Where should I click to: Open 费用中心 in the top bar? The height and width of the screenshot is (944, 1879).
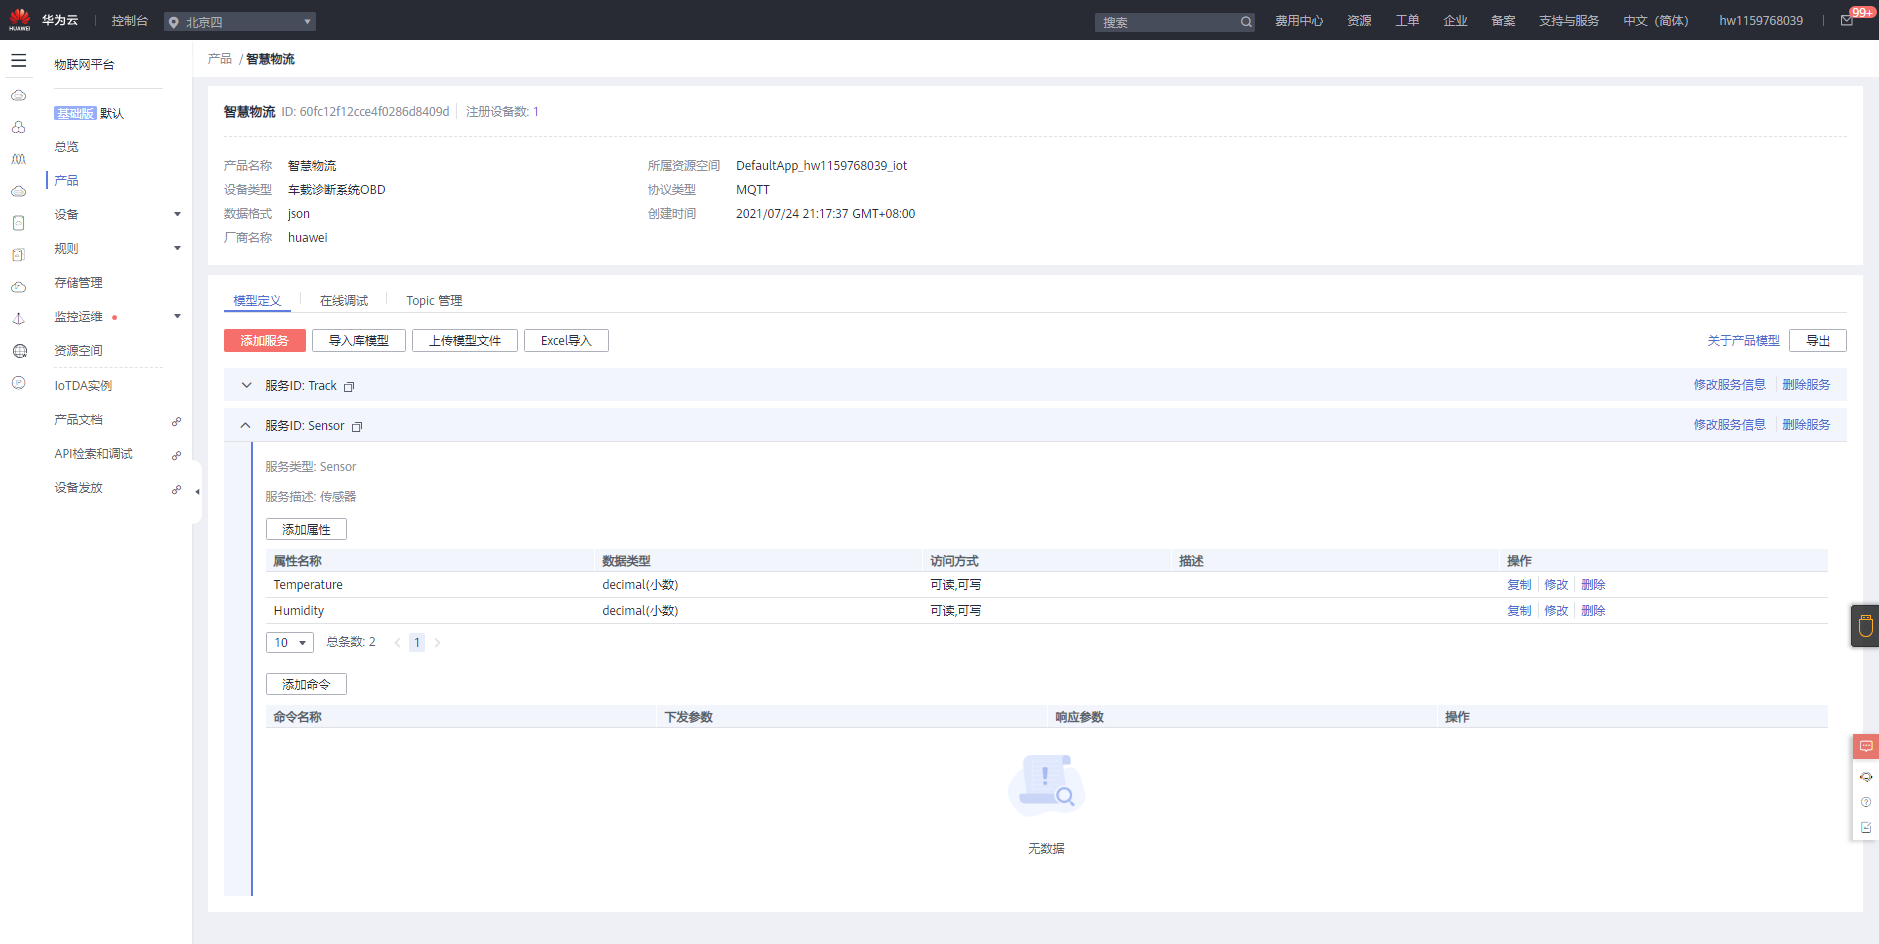pyautogui.click(x=1299, y=21)
